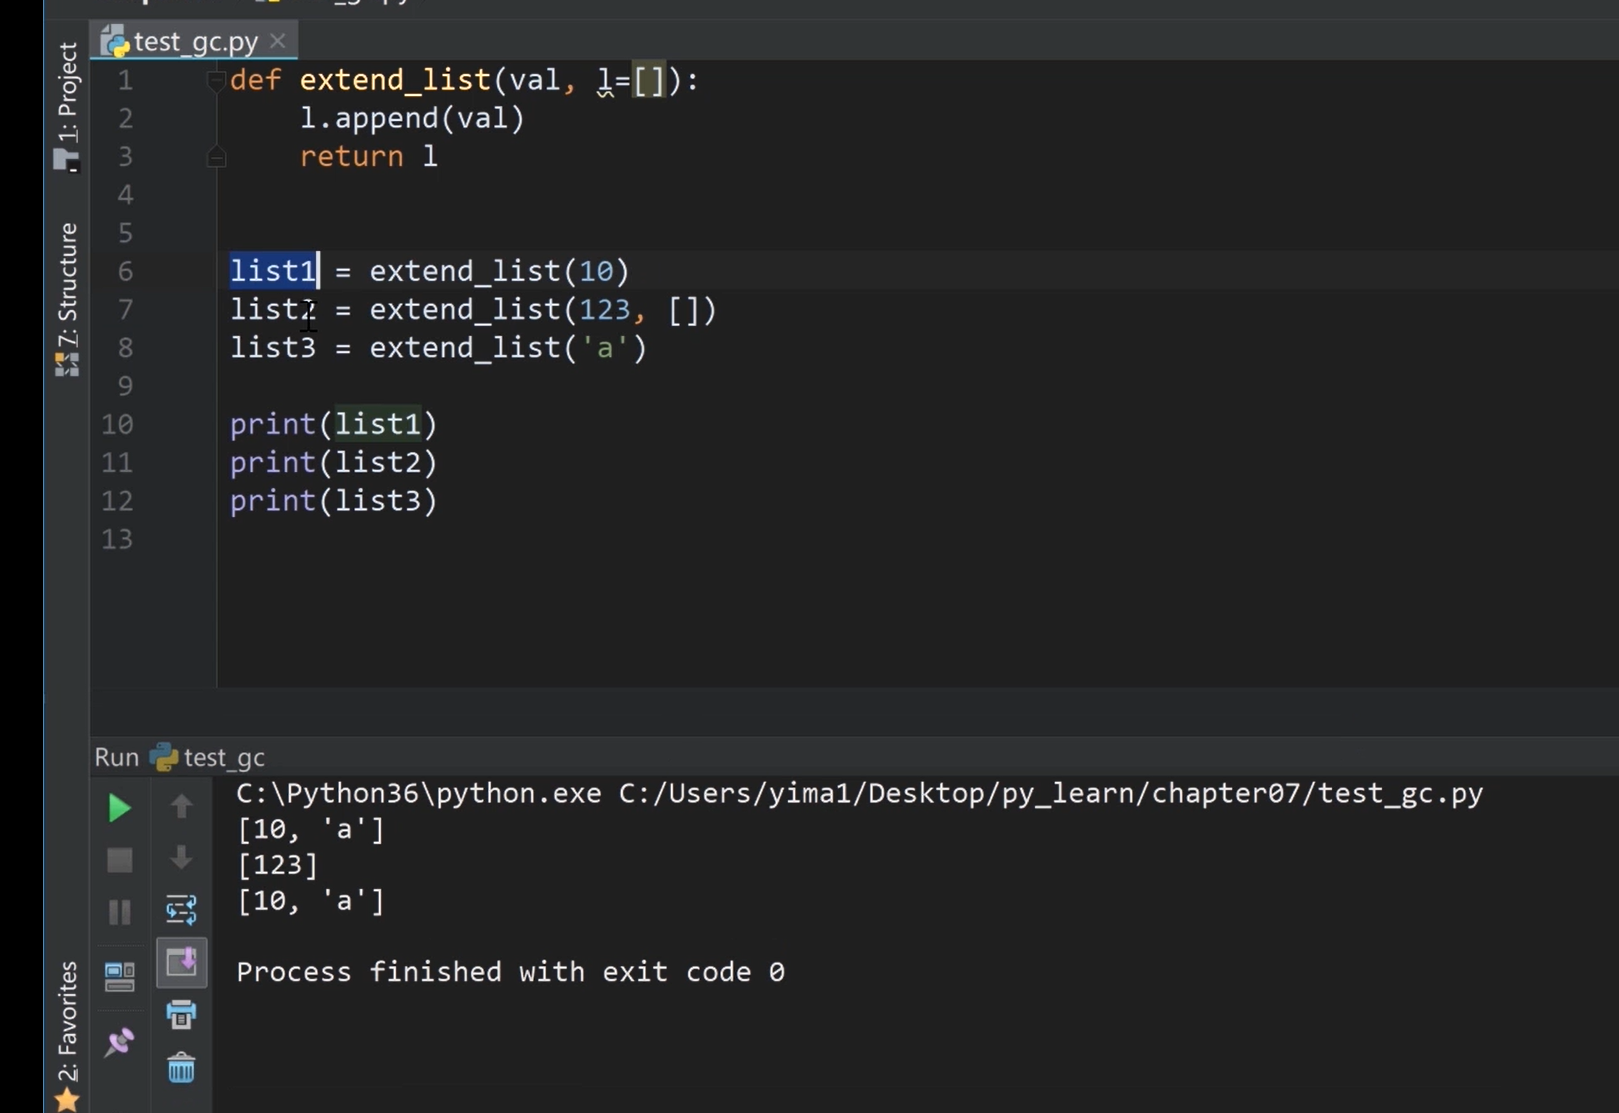Click the Pause output icon
Screen dimensions: 1619x1113
tap(119, 912)
